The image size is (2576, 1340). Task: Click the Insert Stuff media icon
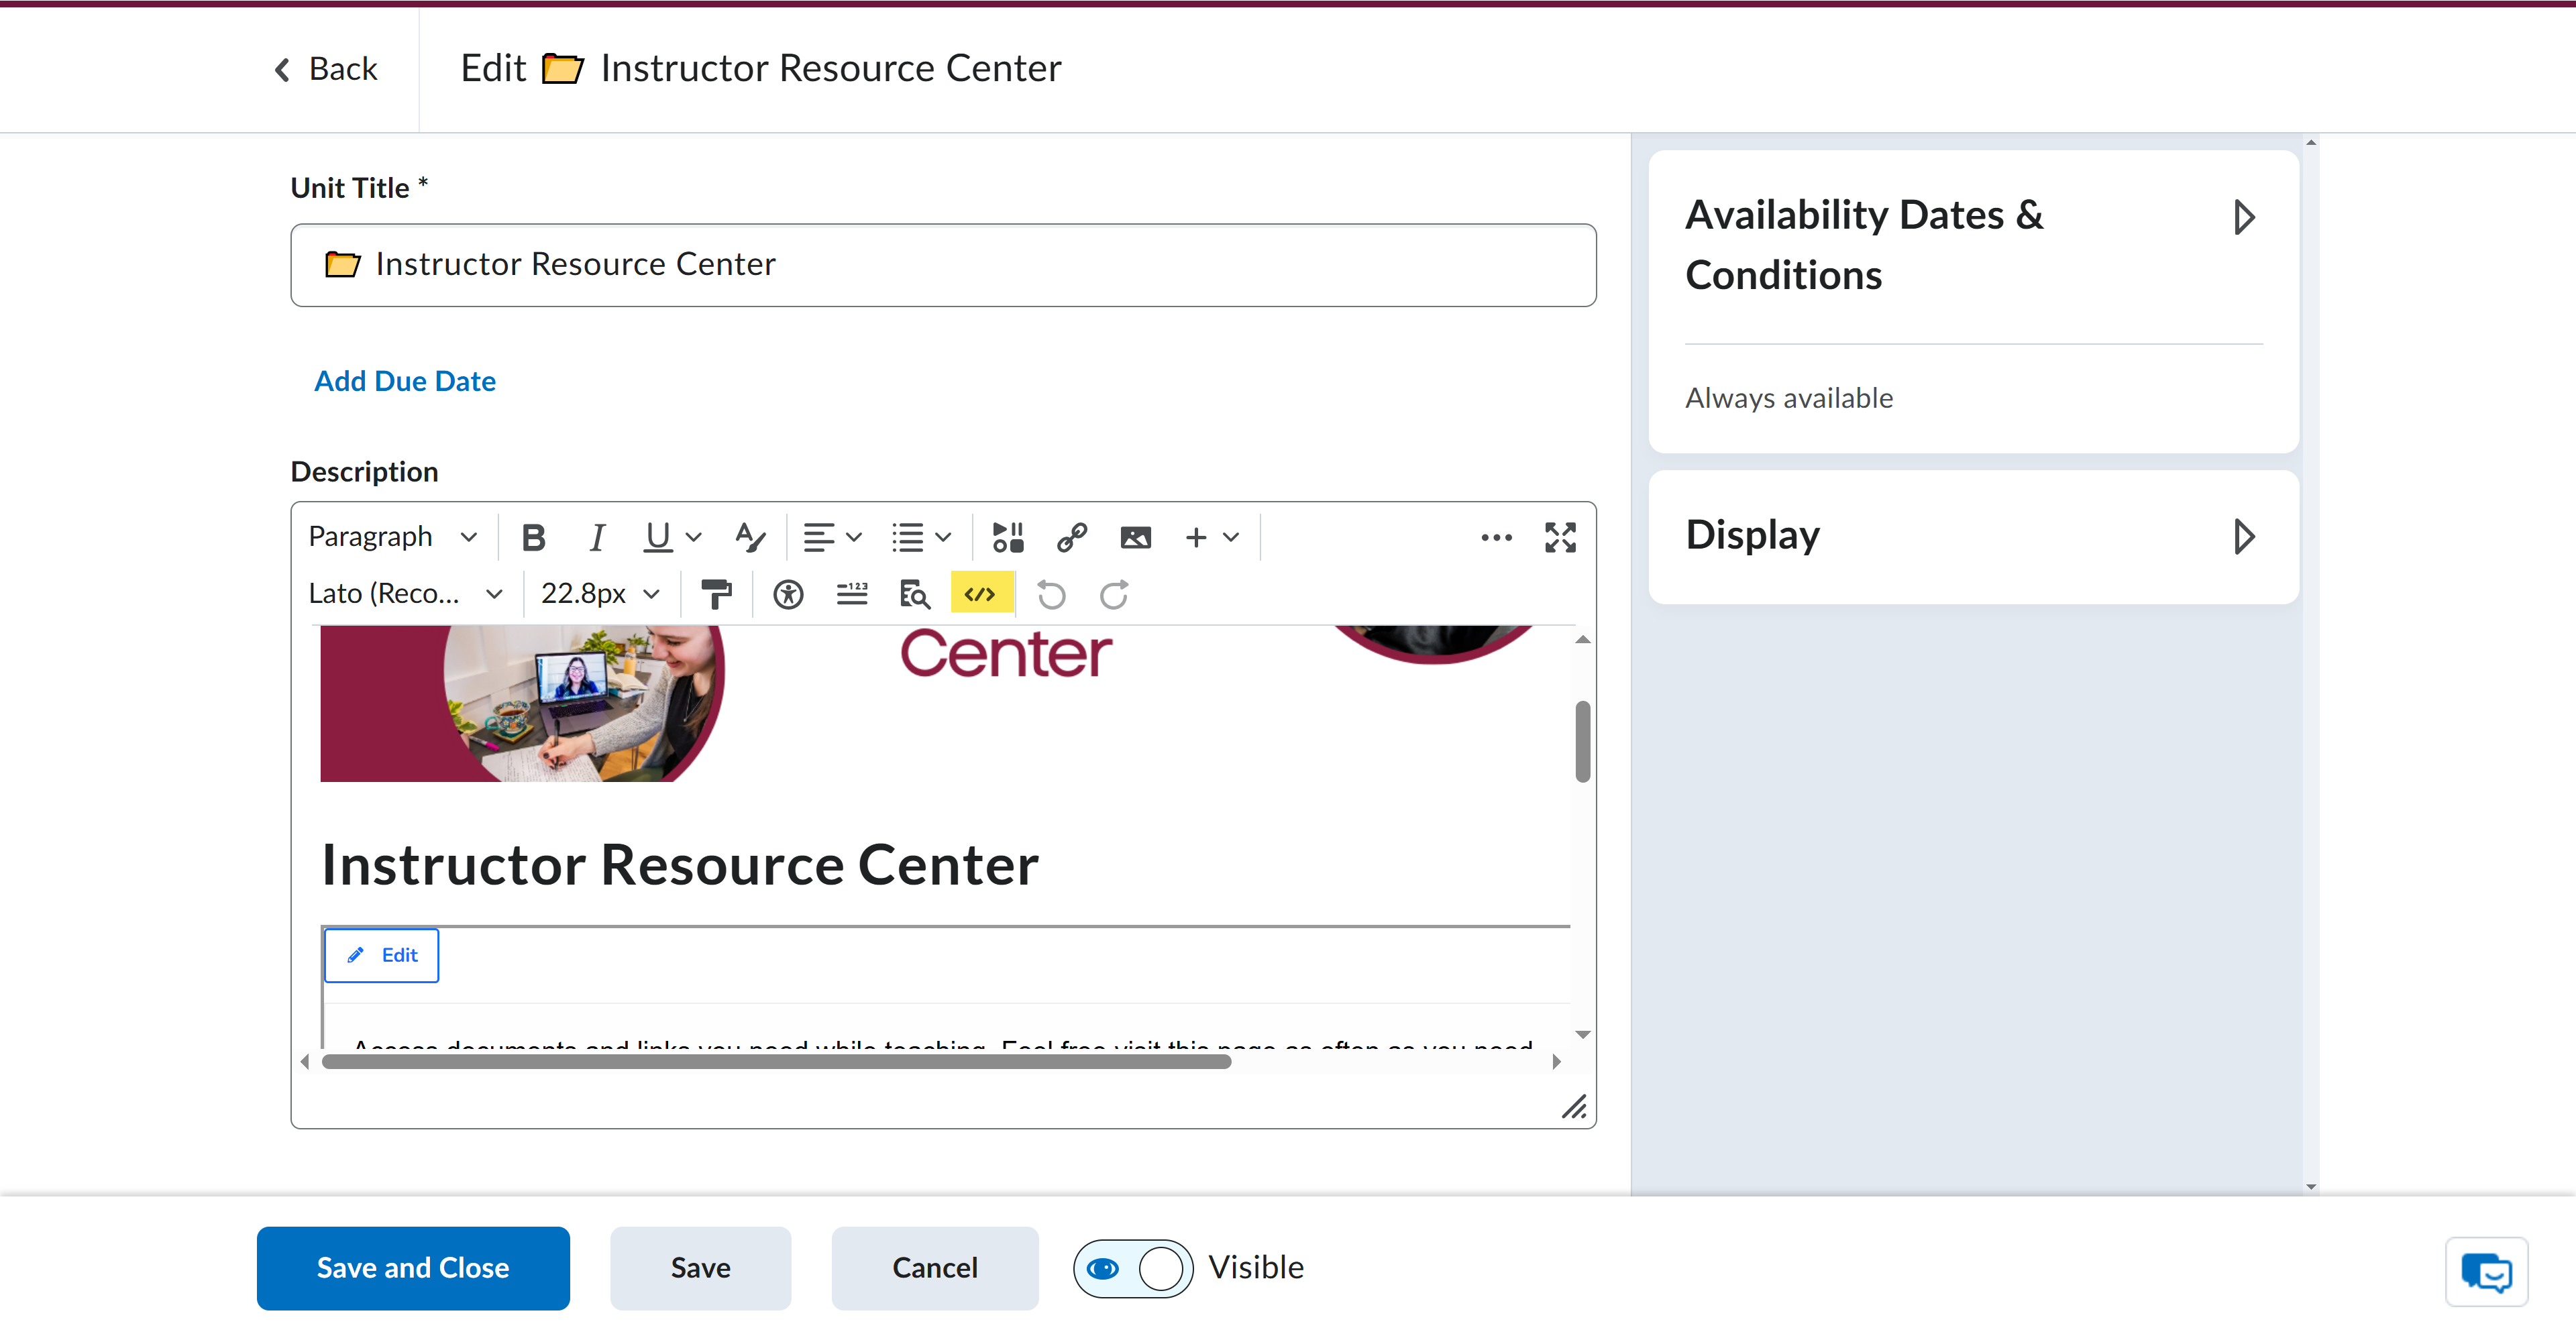coord(1007,537)
